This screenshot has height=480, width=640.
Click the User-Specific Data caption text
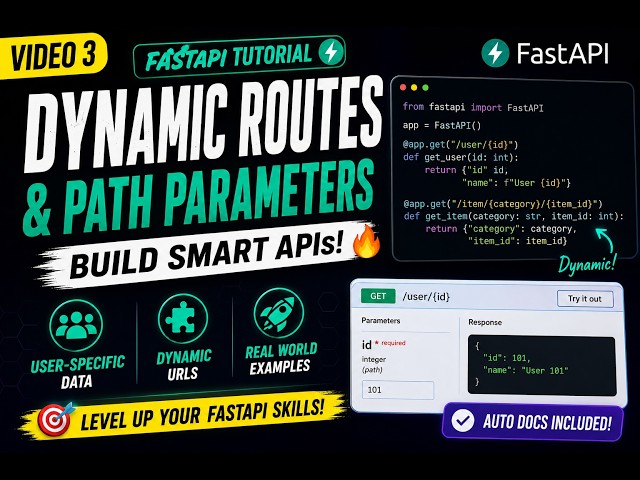77,372
